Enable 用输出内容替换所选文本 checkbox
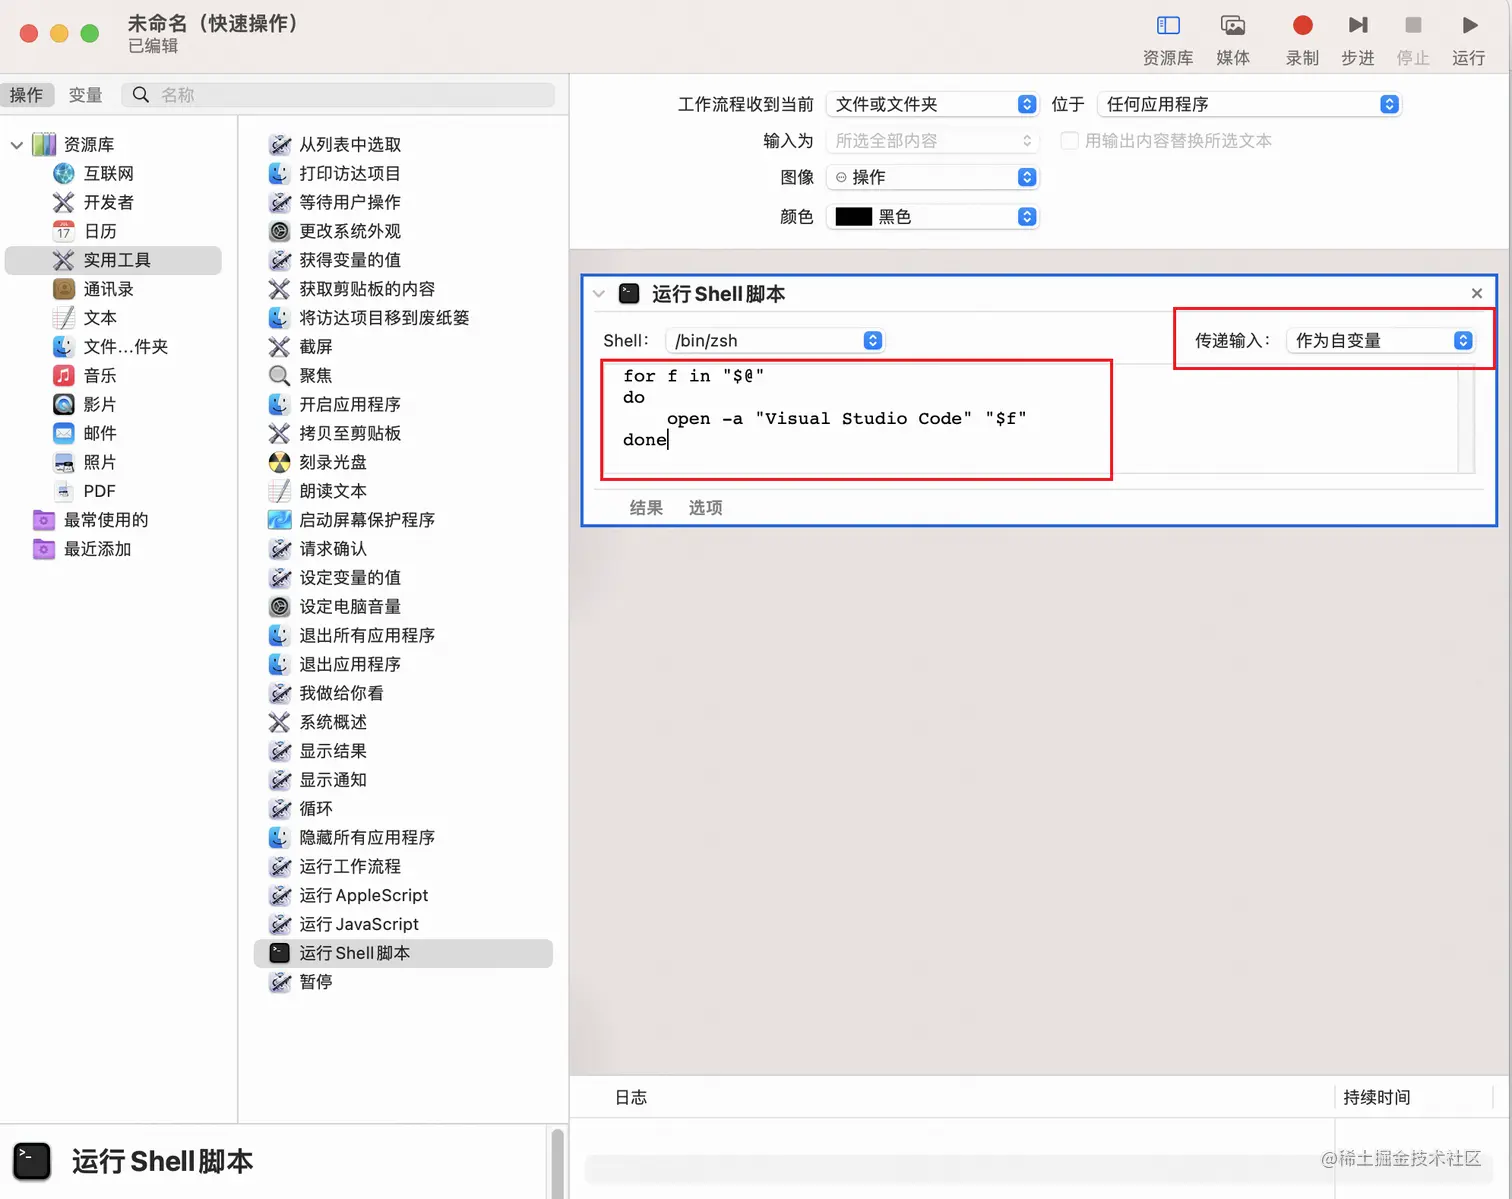 (x=1069, y=141)
